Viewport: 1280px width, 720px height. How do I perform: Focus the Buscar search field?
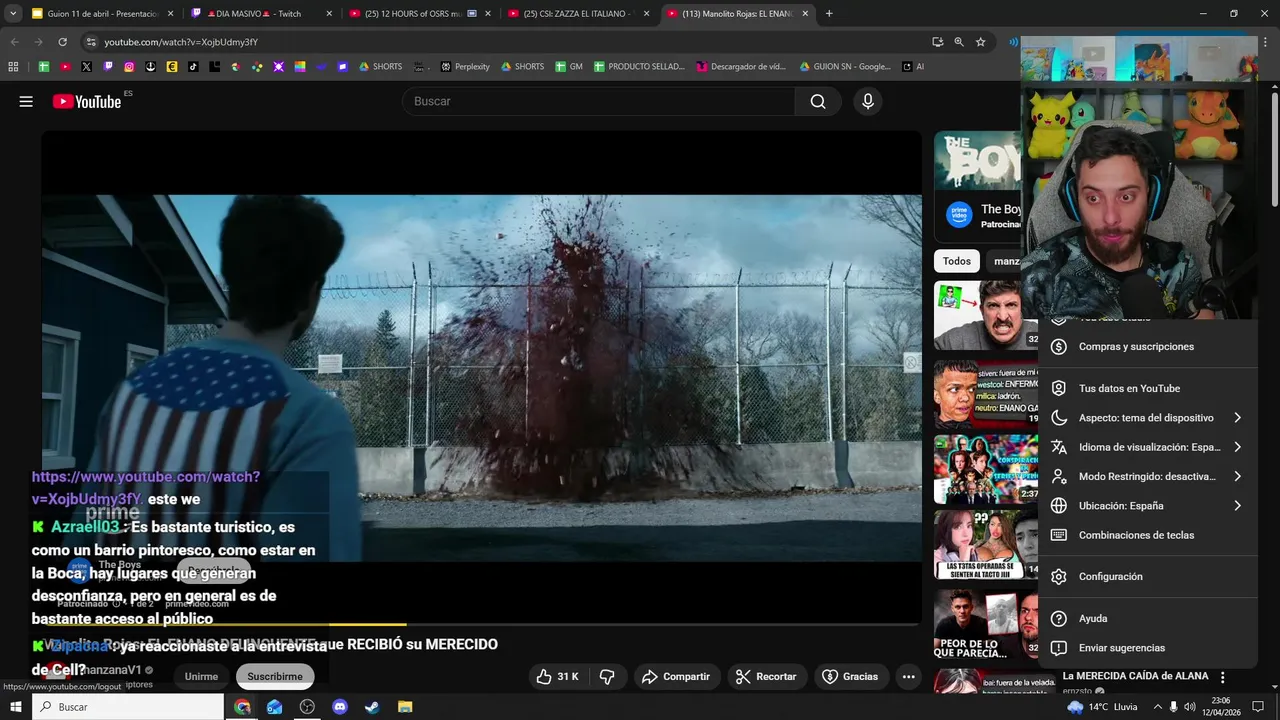600,101
